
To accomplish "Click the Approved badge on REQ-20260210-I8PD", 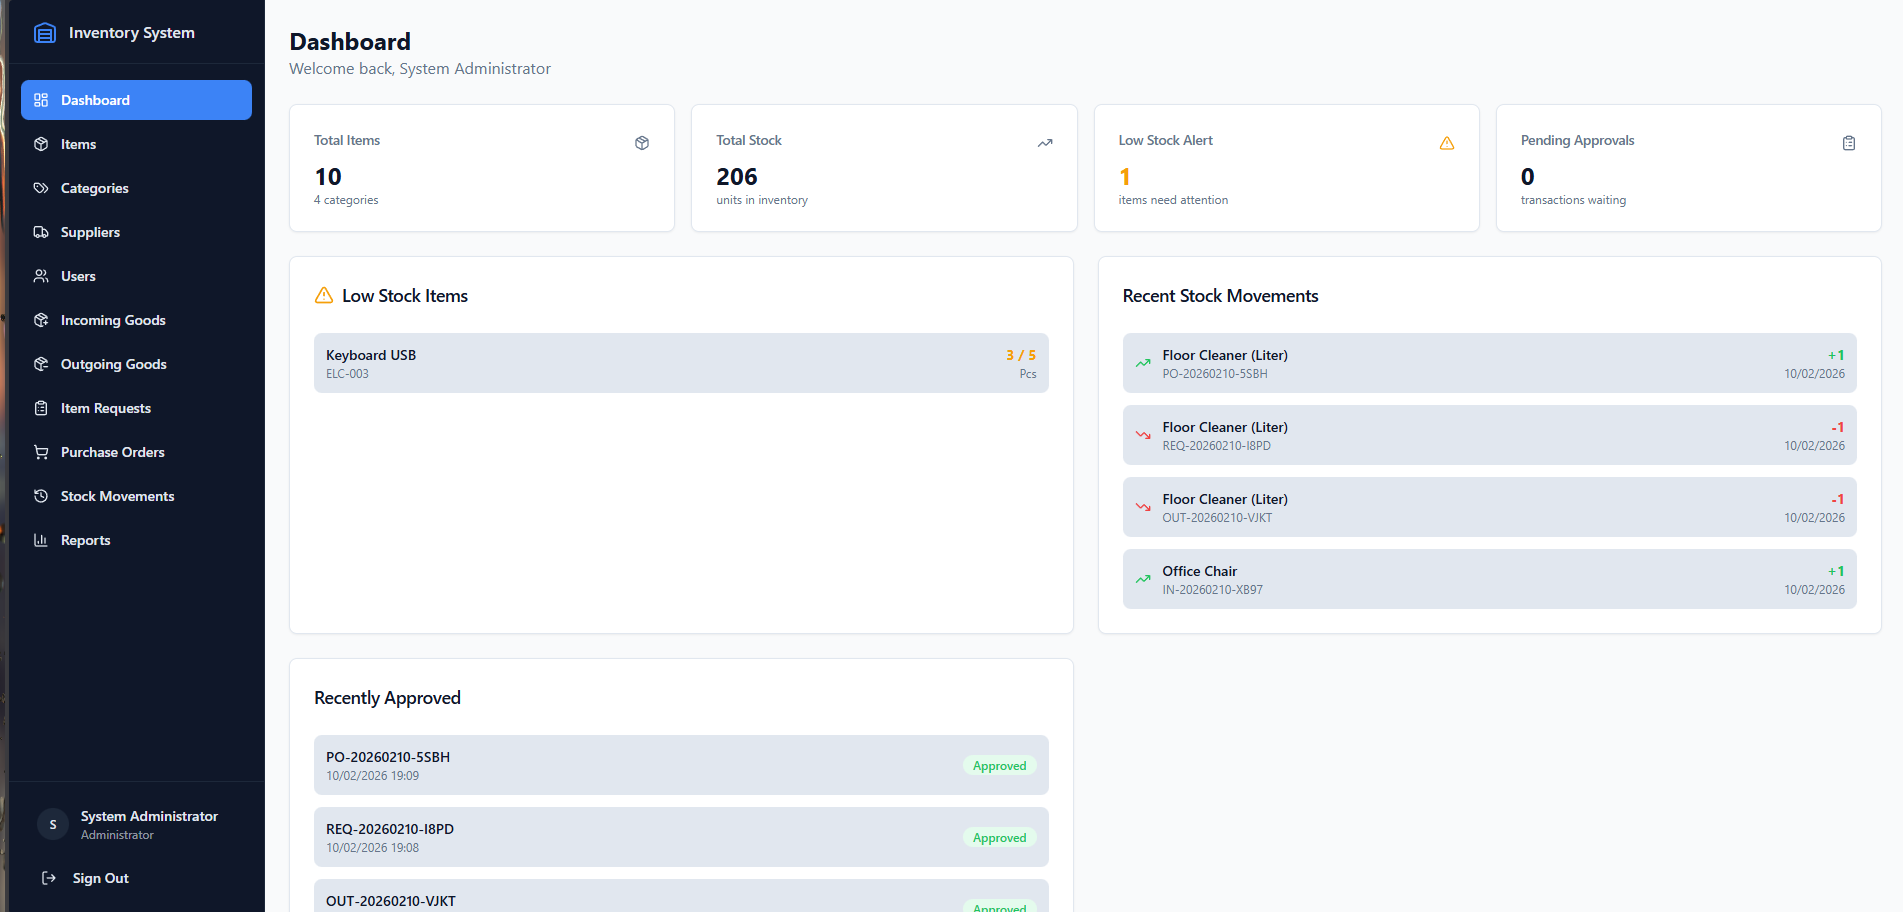I will point(999,838).
